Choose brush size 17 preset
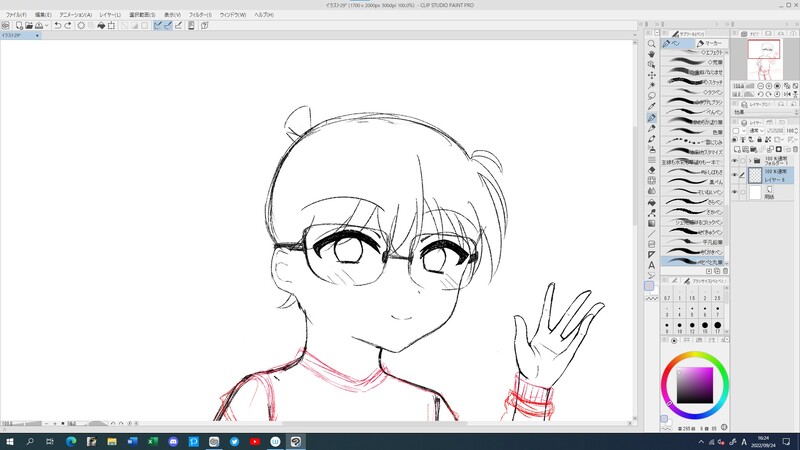800x450 pixels. pyautogui.click(x=717, y=327)
